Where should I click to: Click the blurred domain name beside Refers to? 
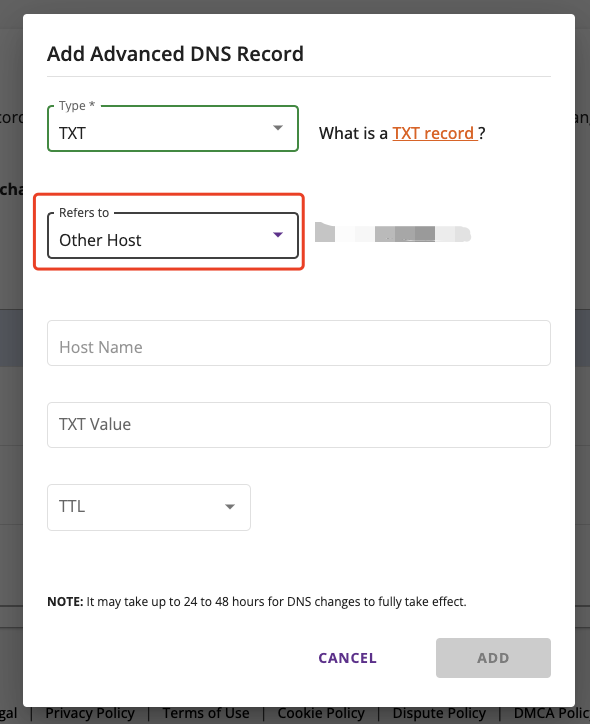tap(392, 233)
